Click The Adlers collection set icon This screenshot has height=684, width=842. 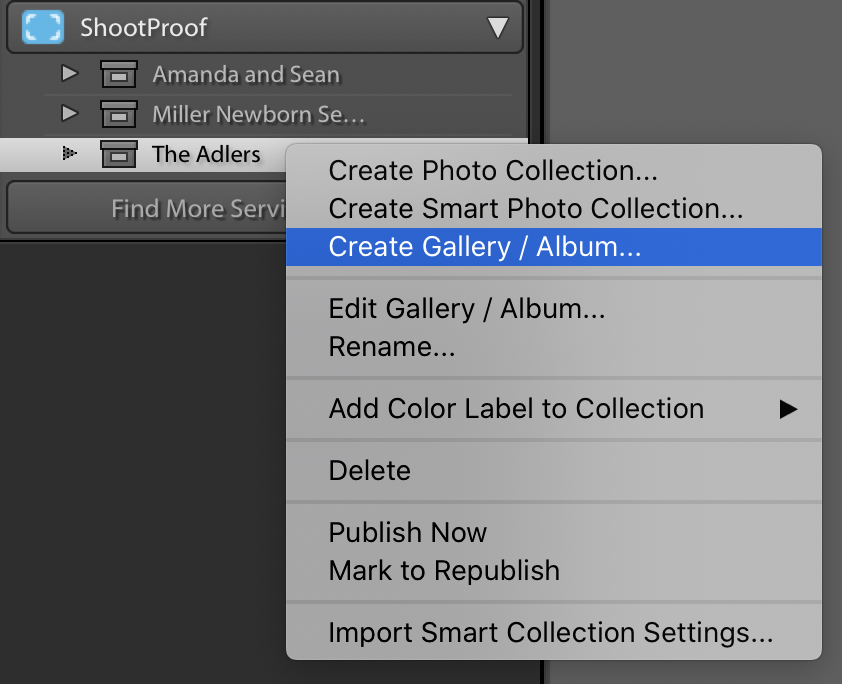pyautogui.click(x=119, y=154)
